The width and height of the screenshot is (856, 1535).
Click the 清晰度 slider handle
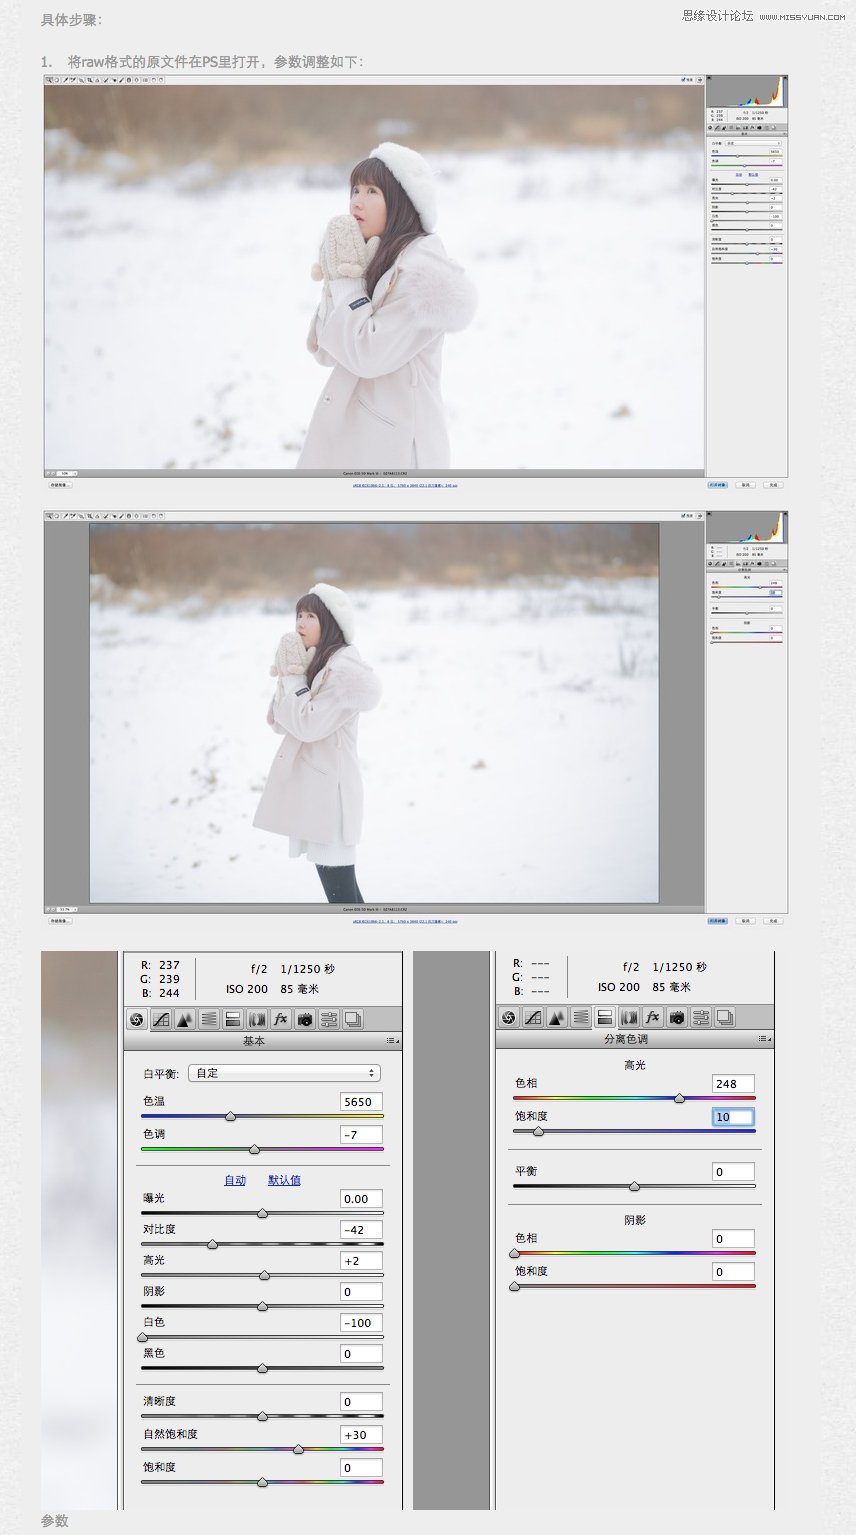pos(262,1416)
